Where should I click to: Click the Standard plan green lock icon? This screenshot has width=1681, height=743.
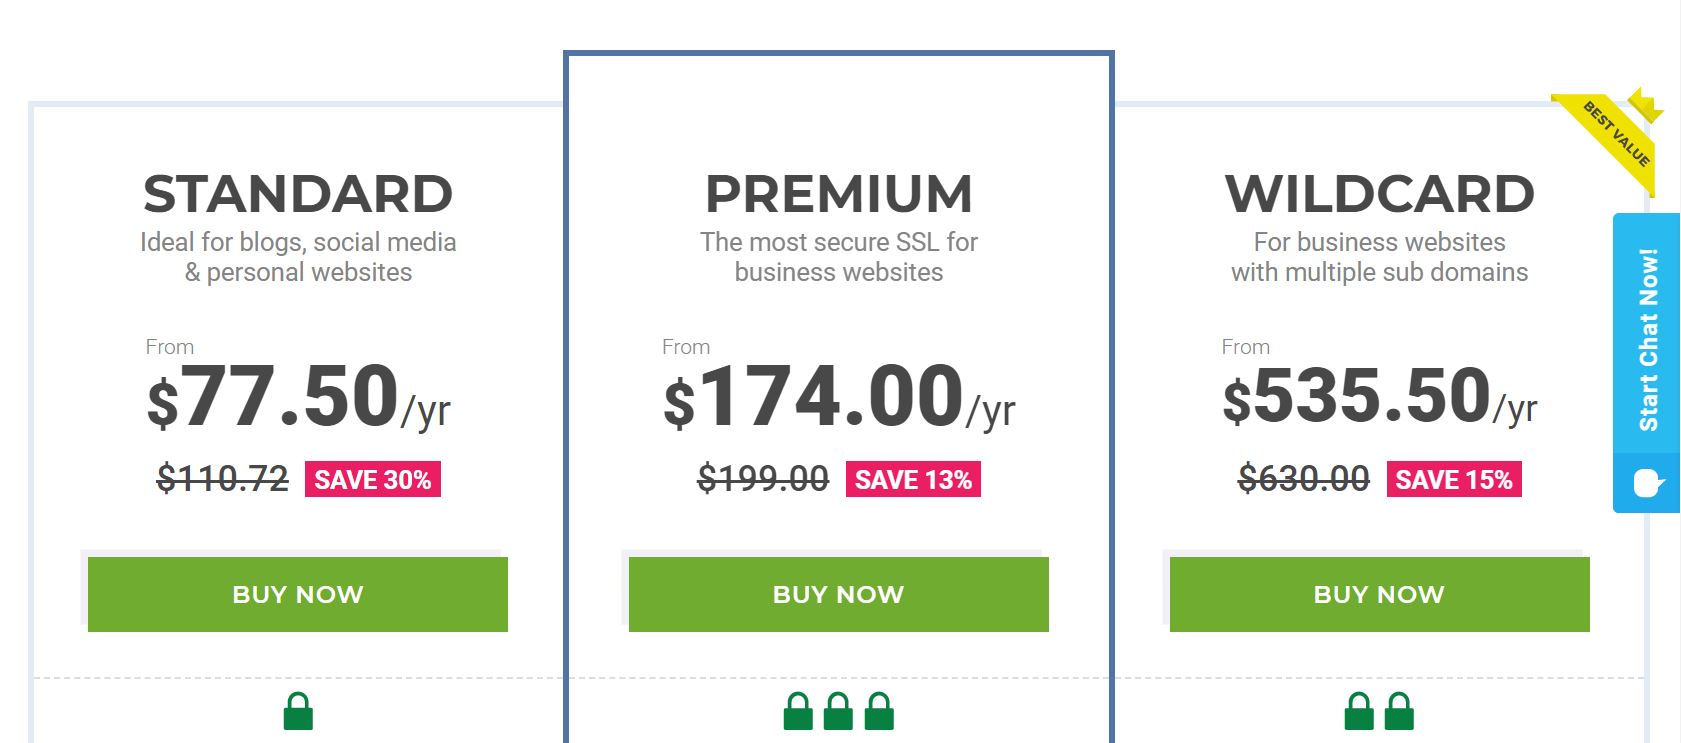pyautogui.click(x=298, y=711)
